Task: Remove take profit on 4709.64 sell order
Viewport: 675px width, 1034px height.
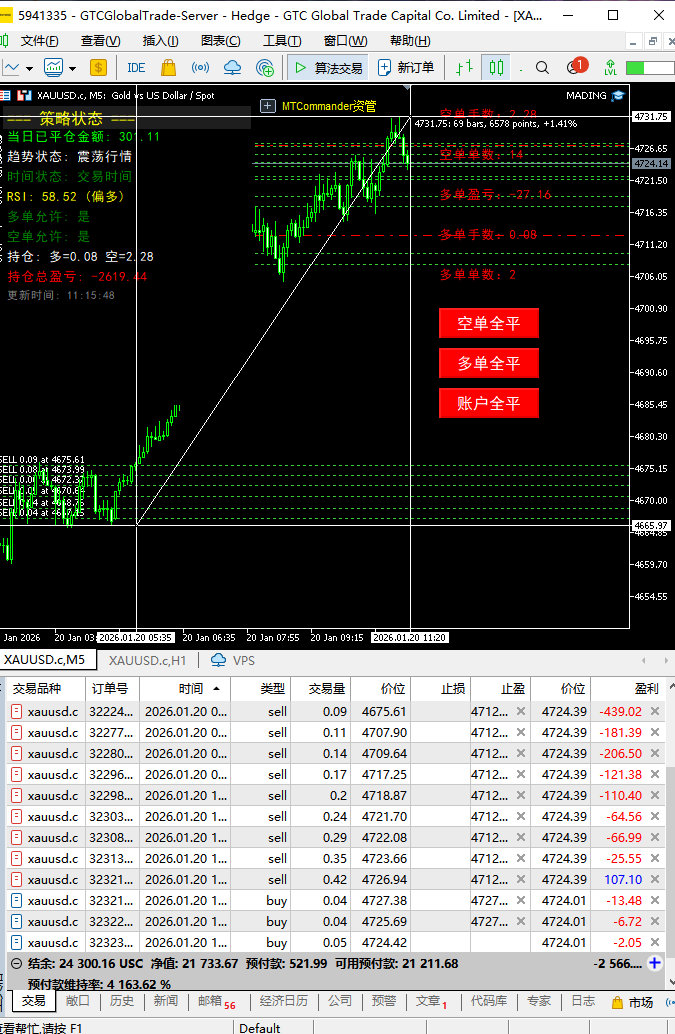Action: tap(521, 753)
